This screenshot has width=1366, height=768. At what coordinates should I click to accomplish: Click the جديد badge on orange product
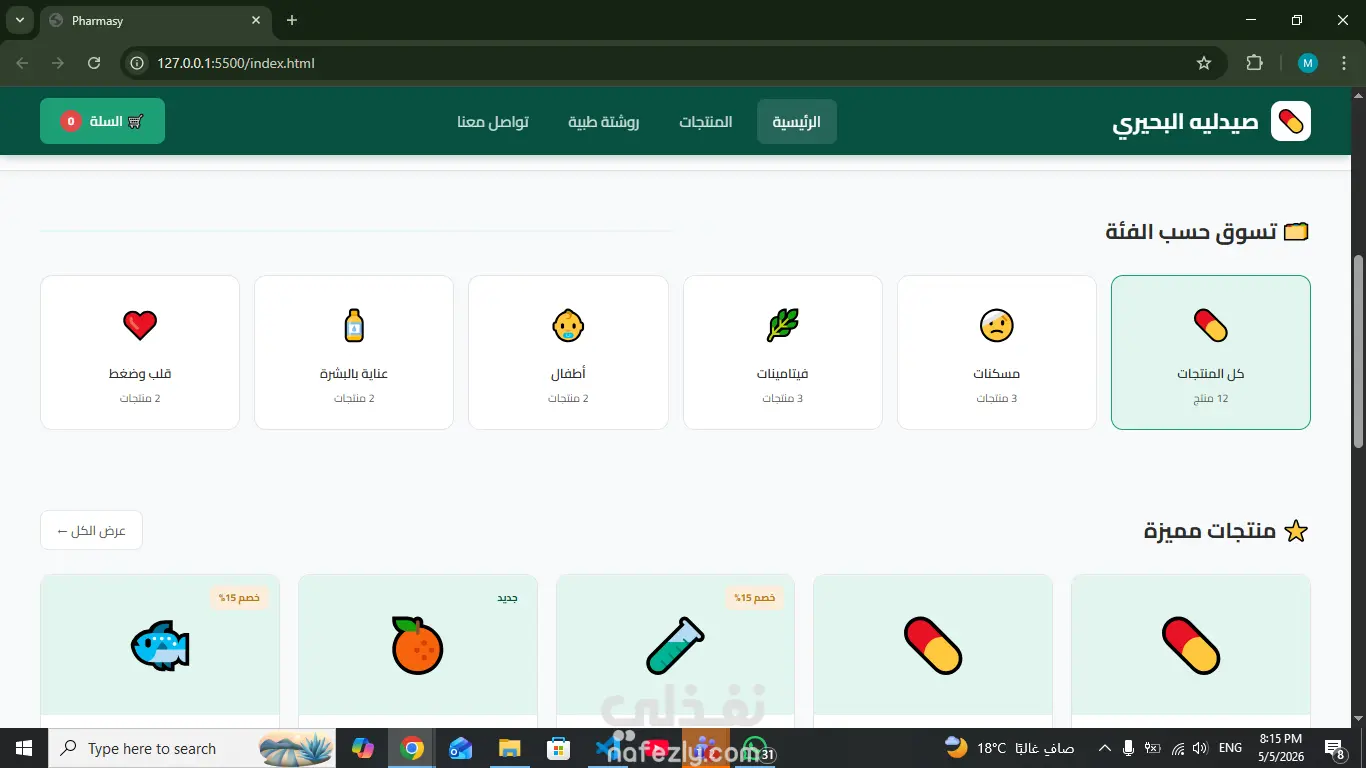pyautogui.click(x=508, y=598)
